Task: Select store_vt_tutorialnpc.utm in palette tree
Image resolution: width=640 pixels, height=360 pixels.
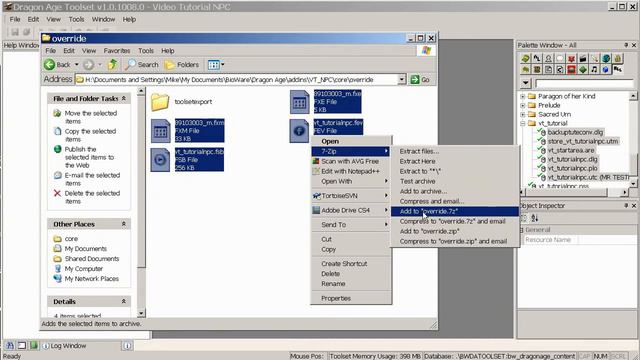Action: pyautogui.click(x=583, y=141)
